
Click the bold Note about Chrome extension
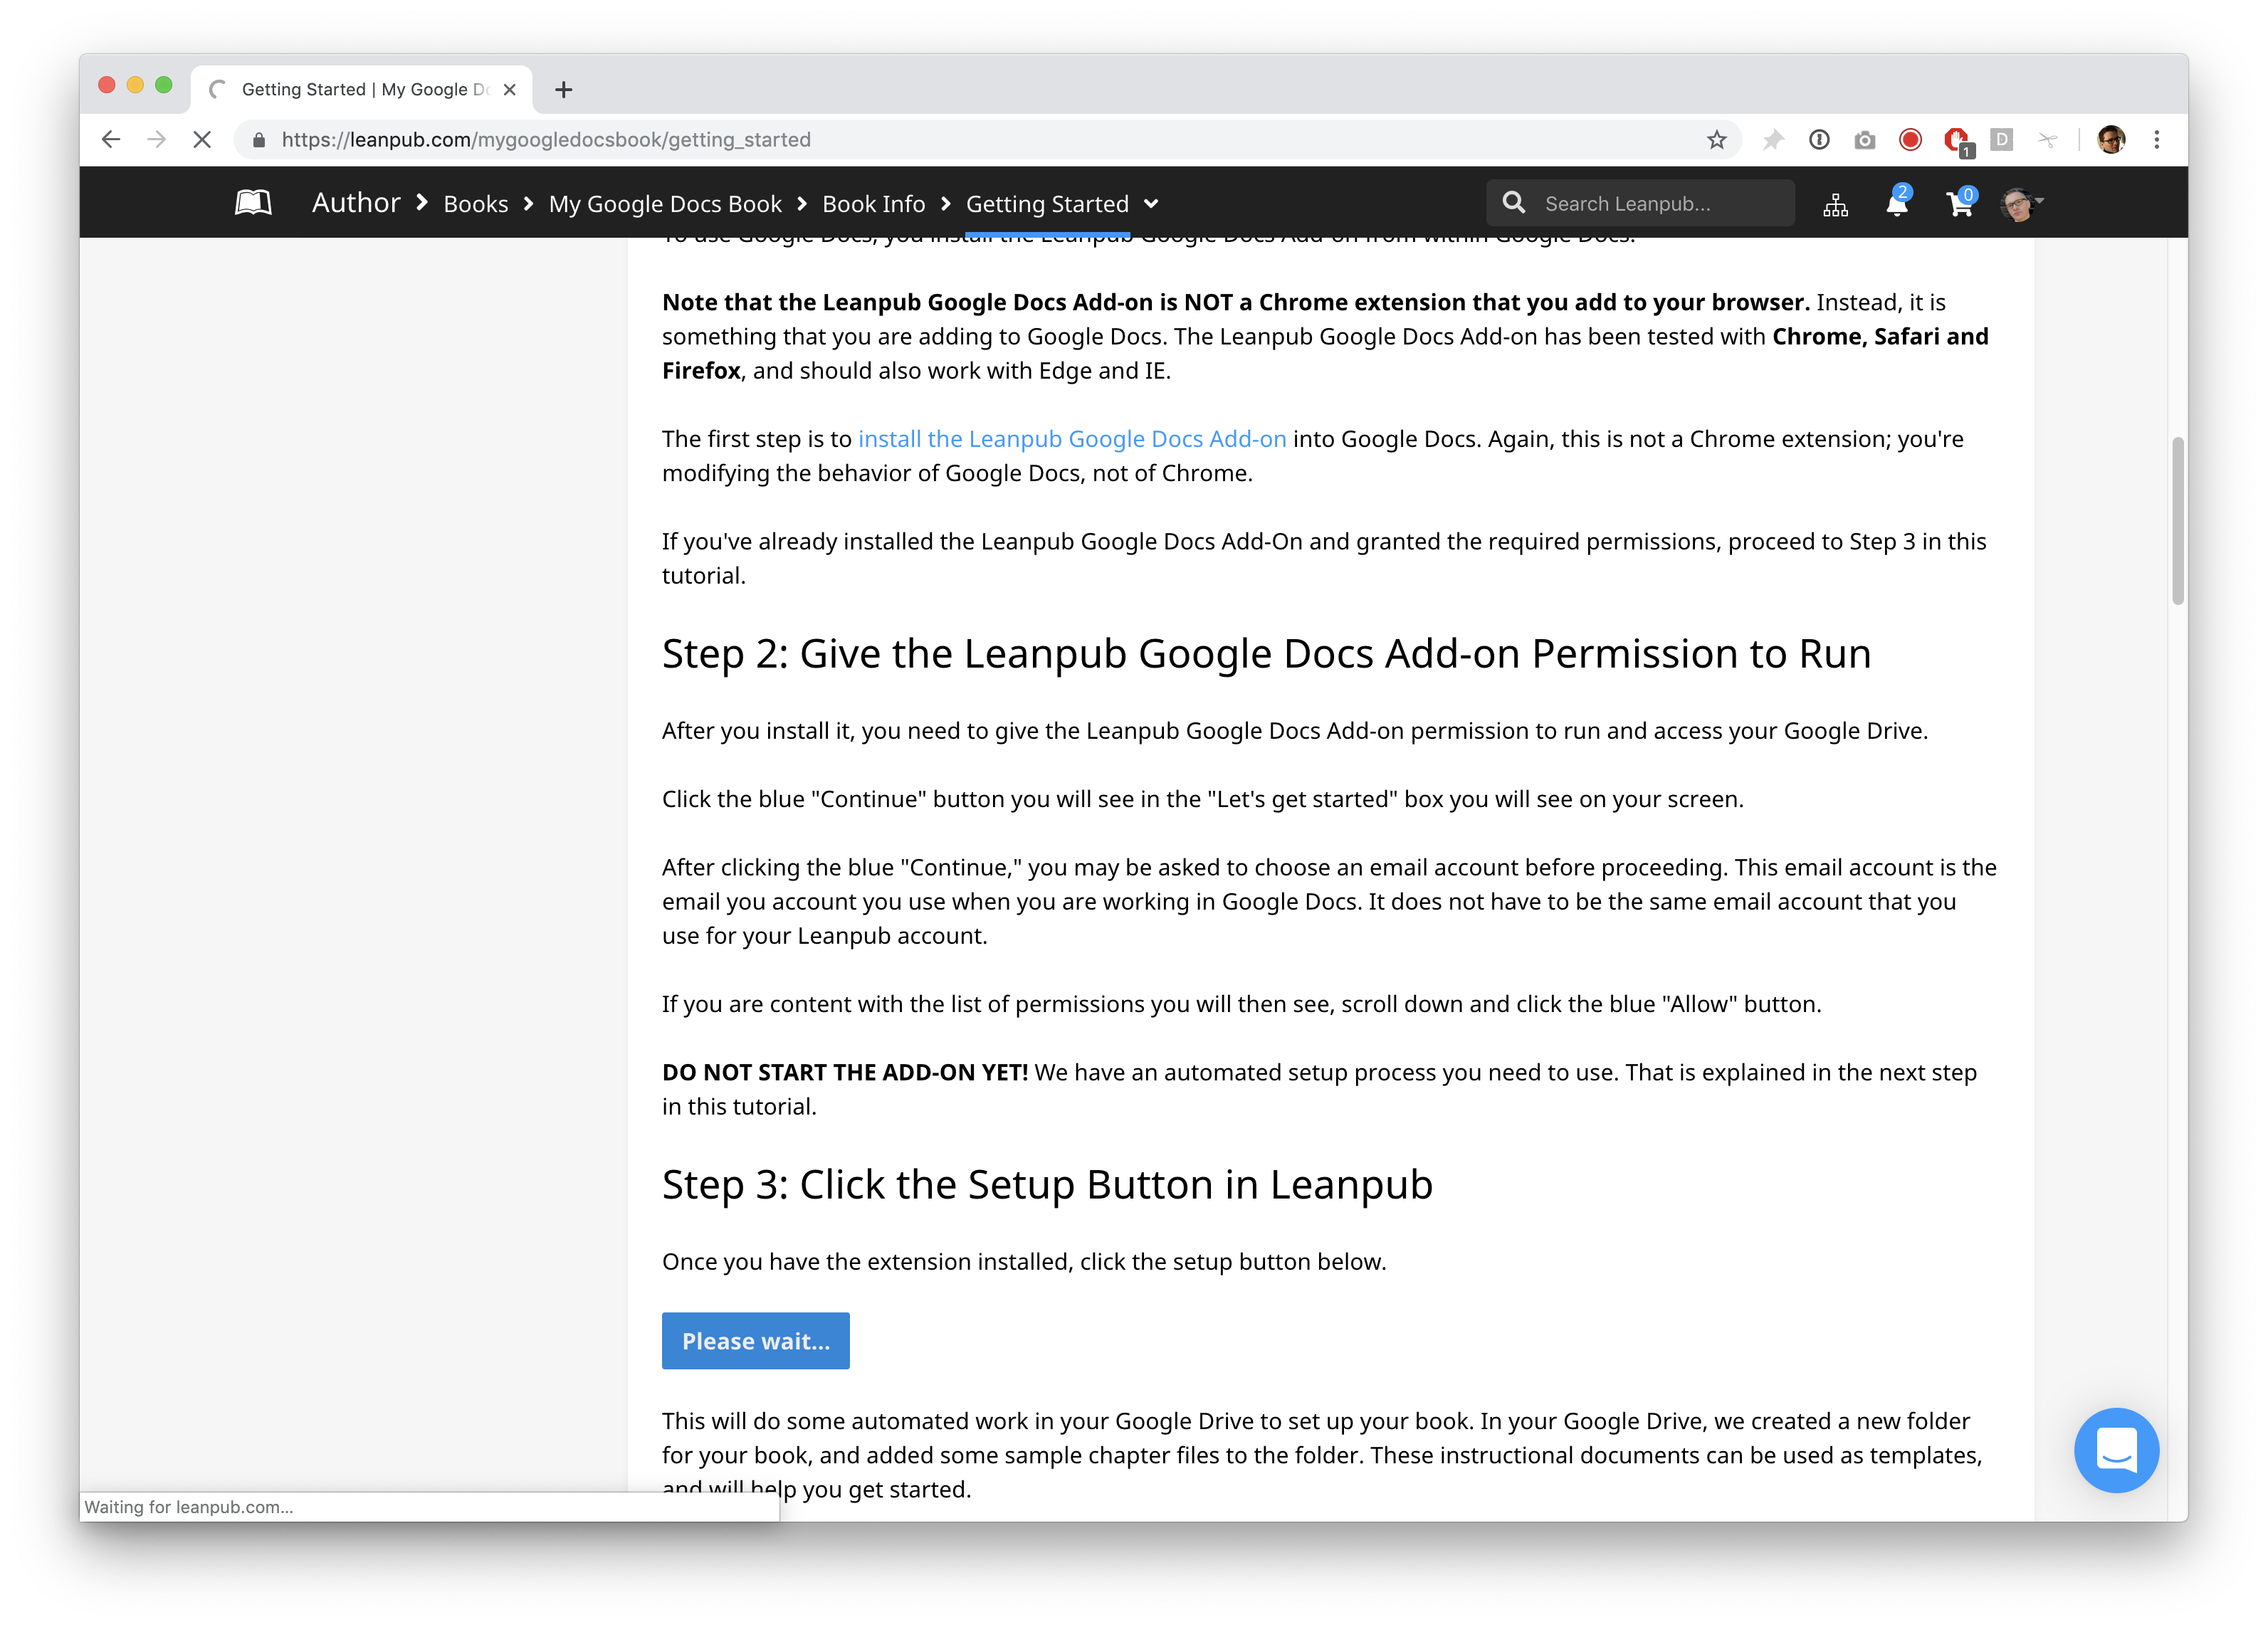point(1235,302)
